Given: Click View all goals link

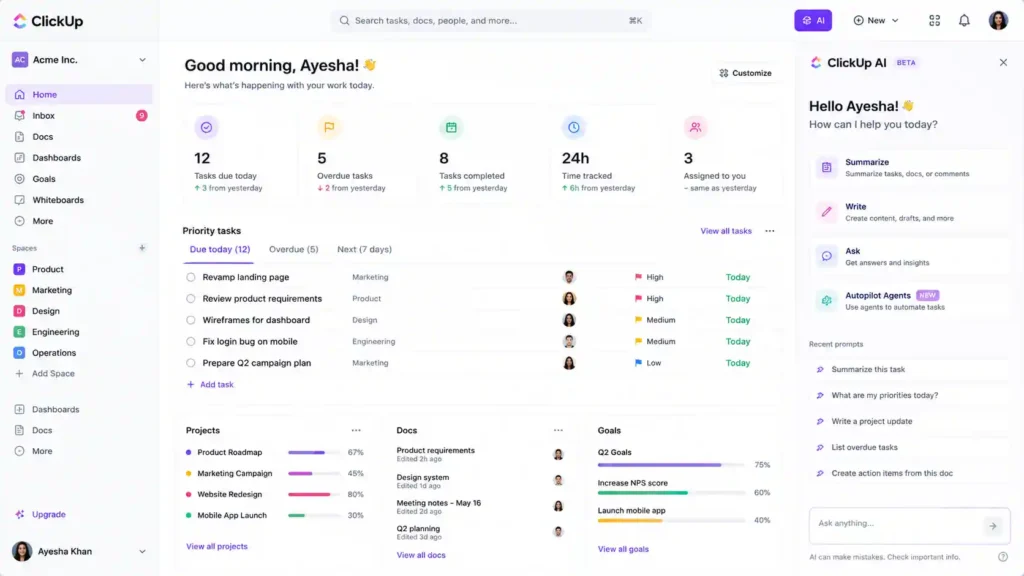Looking at the screenshot, I should (x=623, y=549).
